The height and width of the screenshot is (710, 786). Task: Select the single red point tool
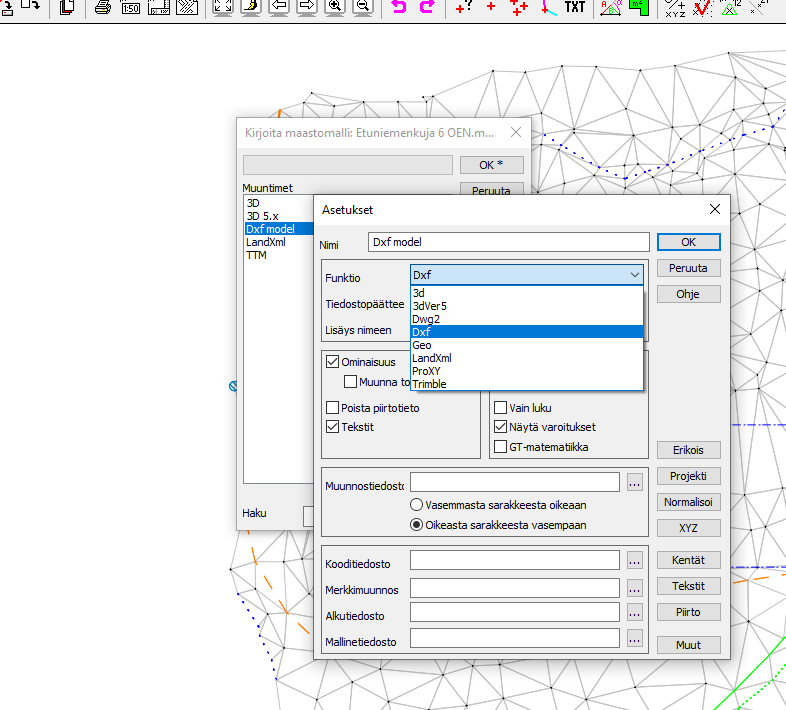point(491,6)
